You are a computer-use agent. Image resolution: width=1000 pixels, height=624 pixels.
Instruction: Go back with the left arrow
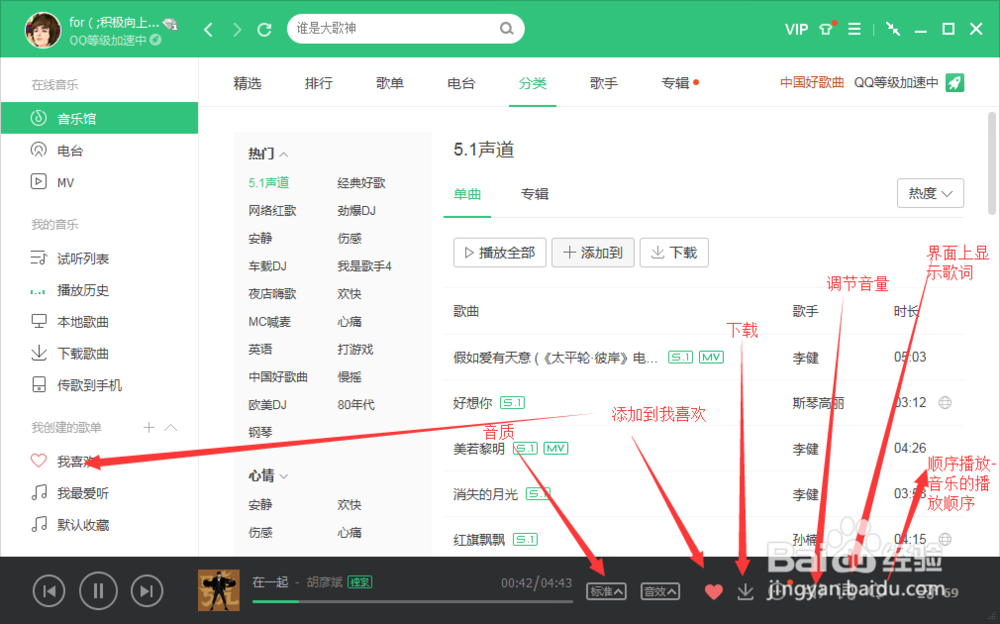click(208, 29)
